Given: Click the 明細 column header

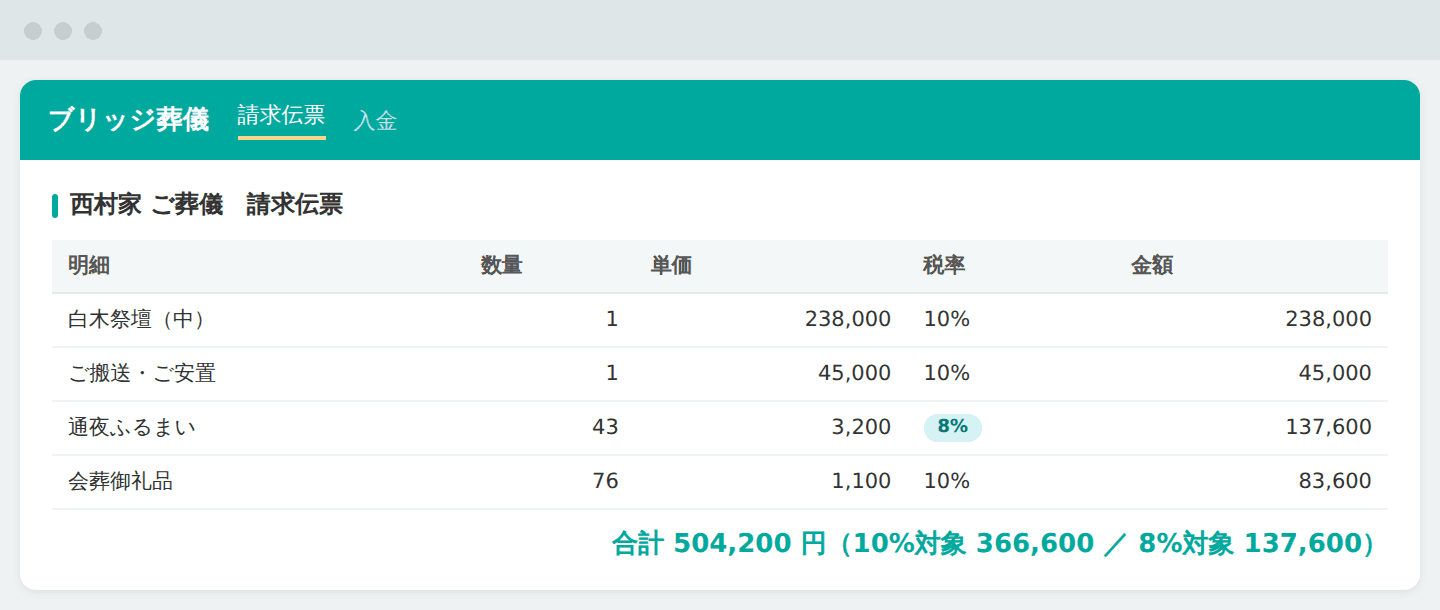Looking at the screenshot, I should 89,266.
